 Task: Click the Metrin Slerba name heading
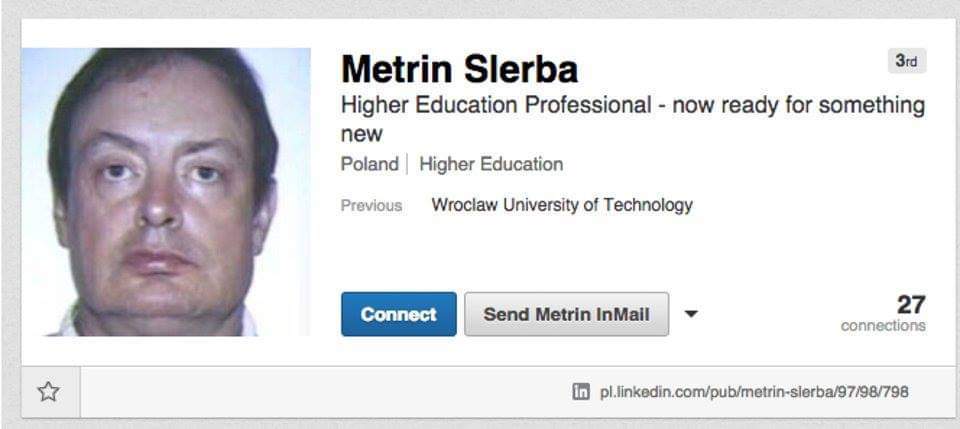[459, 70]
